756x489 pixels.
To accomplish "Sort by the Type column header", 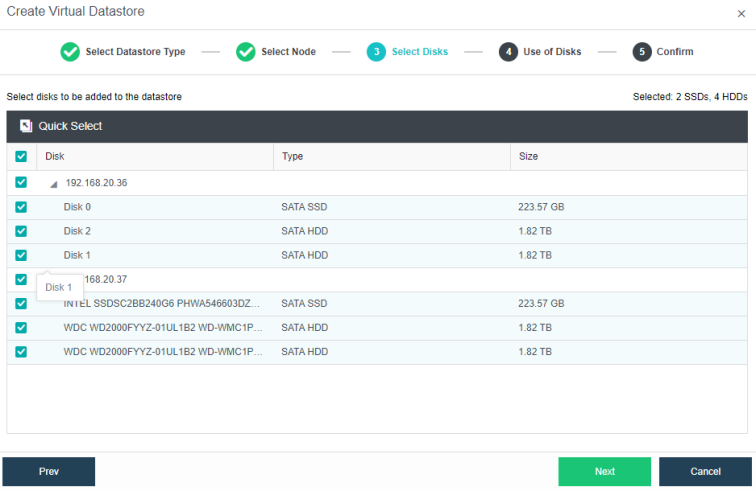I will (292, 157).
